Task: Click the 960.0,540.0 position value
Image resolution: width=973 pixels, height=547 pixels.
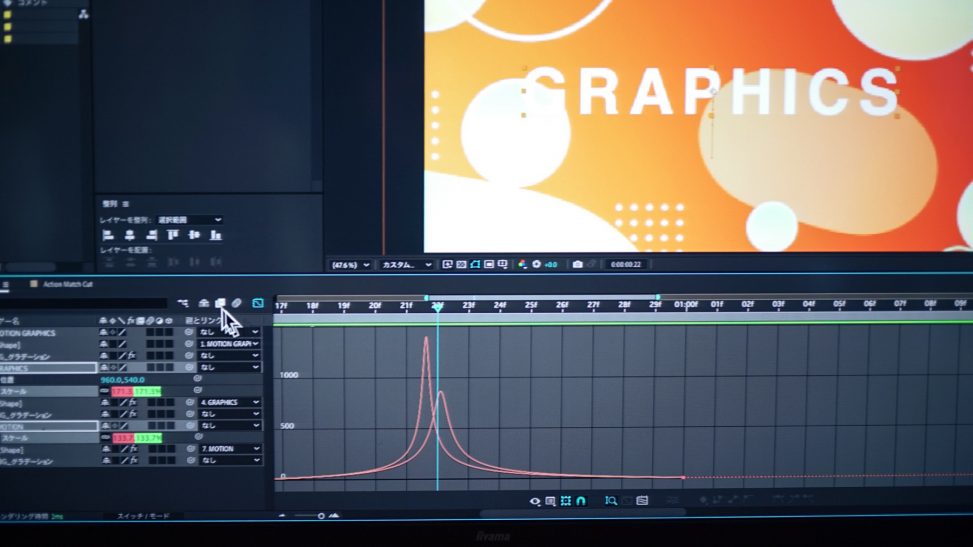Action: point(122,380)
